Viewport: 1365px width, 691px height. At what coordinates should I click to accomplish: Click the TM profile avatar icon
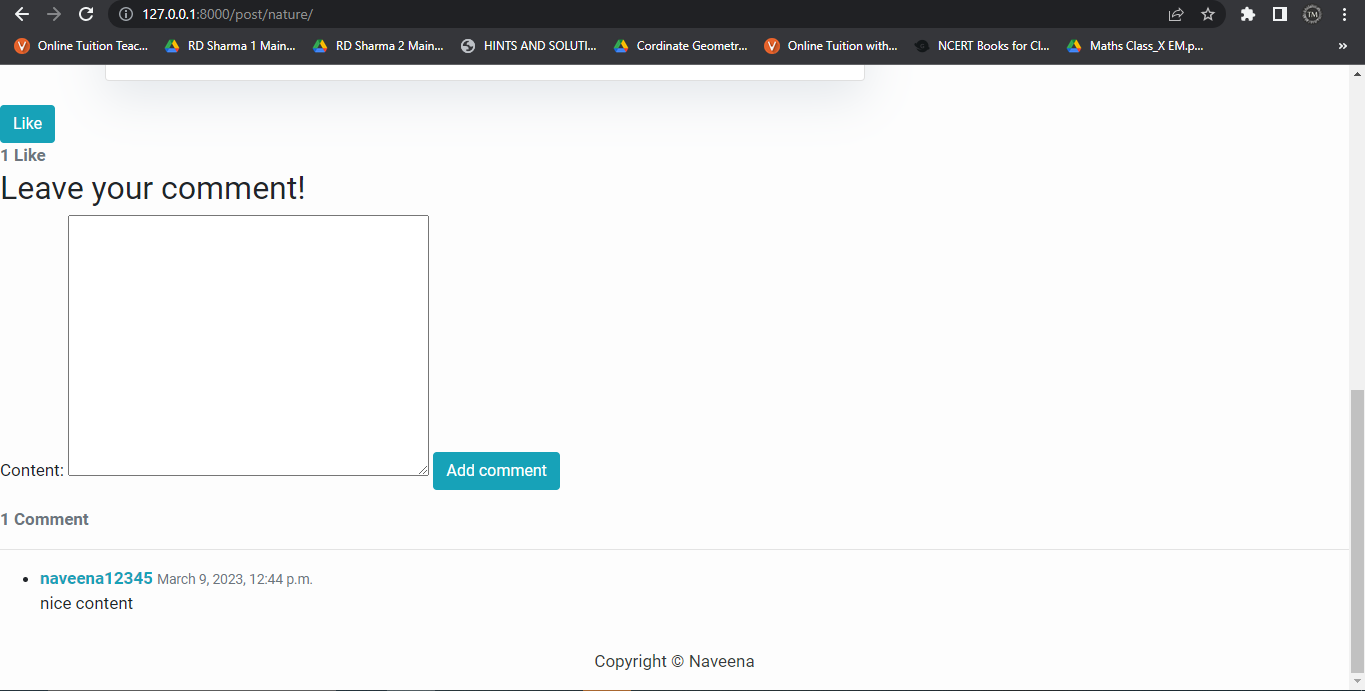pyautogui.click(x=1311, y=14)
